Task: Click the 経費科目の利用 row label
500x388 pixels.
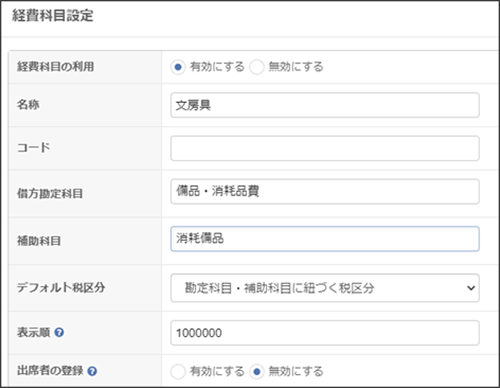Action: click(56, 67)
